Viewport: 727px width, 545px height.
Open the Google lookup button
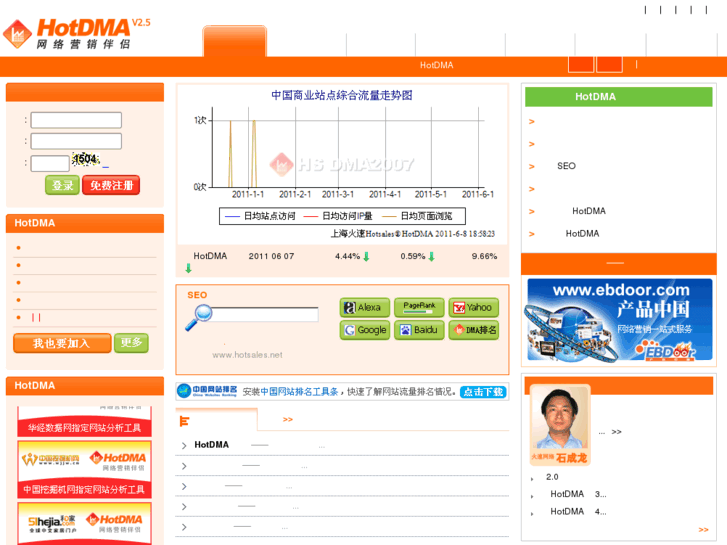coord(365,330)
